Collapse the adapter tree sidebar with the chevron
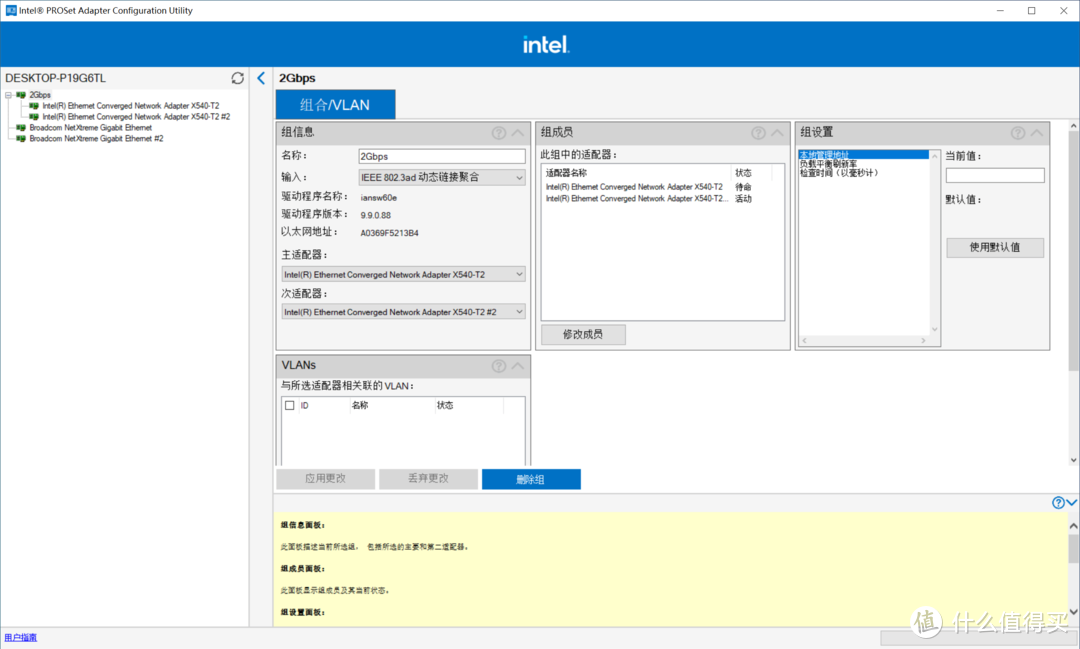This screenshot has width=1080, height=649. pyautogui.click(x=261, y=77)
